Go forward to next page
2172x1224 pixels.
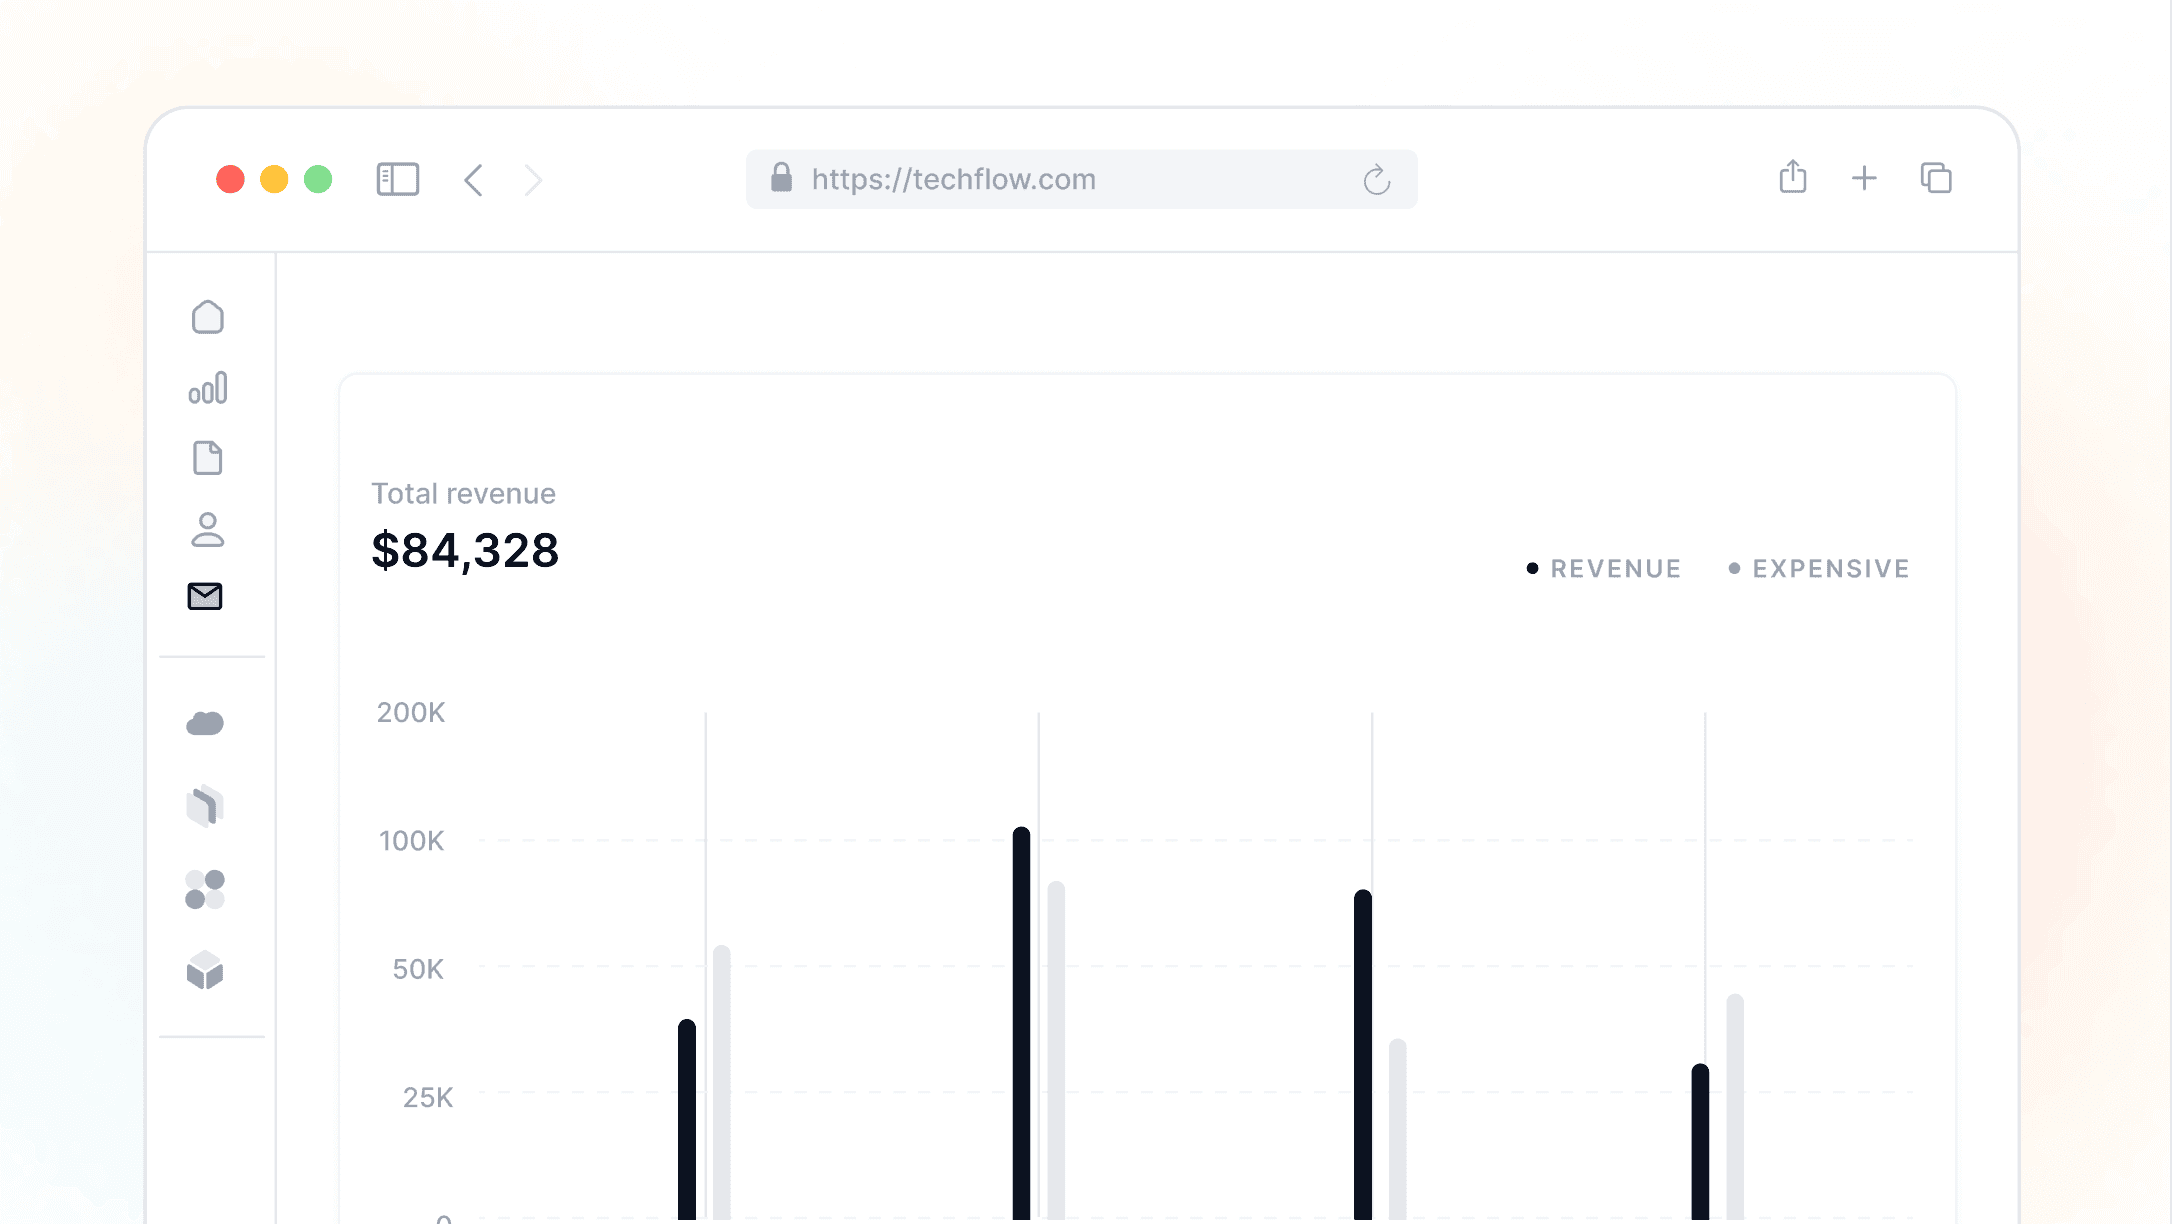tap(533, 180)
